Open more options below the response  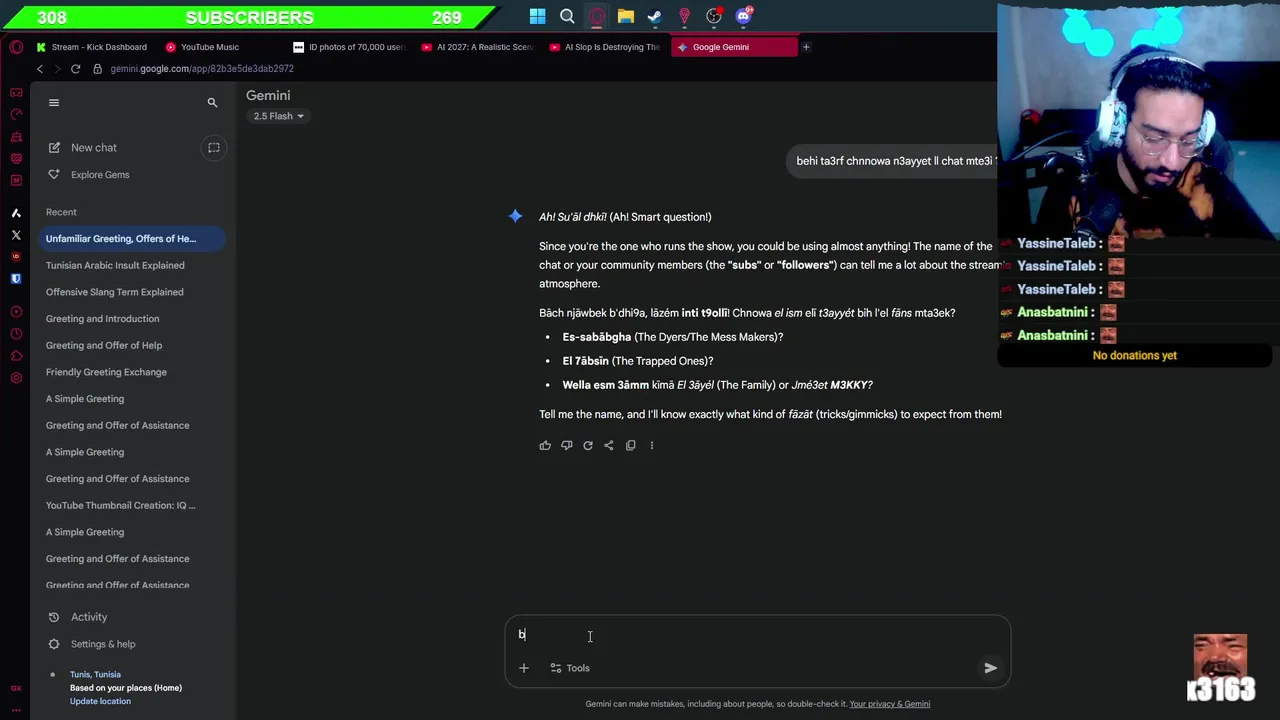pyautogui.click(x=652, y=445)
